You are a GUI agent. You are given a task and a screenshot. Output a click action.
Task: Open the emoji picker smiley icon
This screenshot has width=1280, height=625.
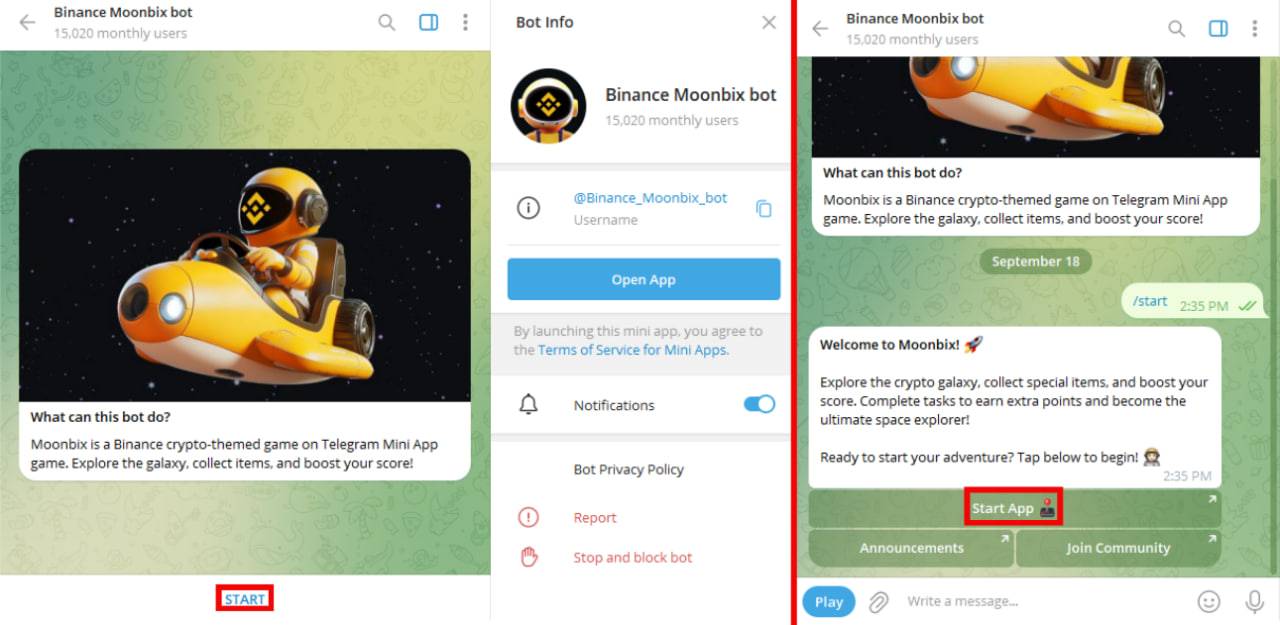coord(1209,601)
